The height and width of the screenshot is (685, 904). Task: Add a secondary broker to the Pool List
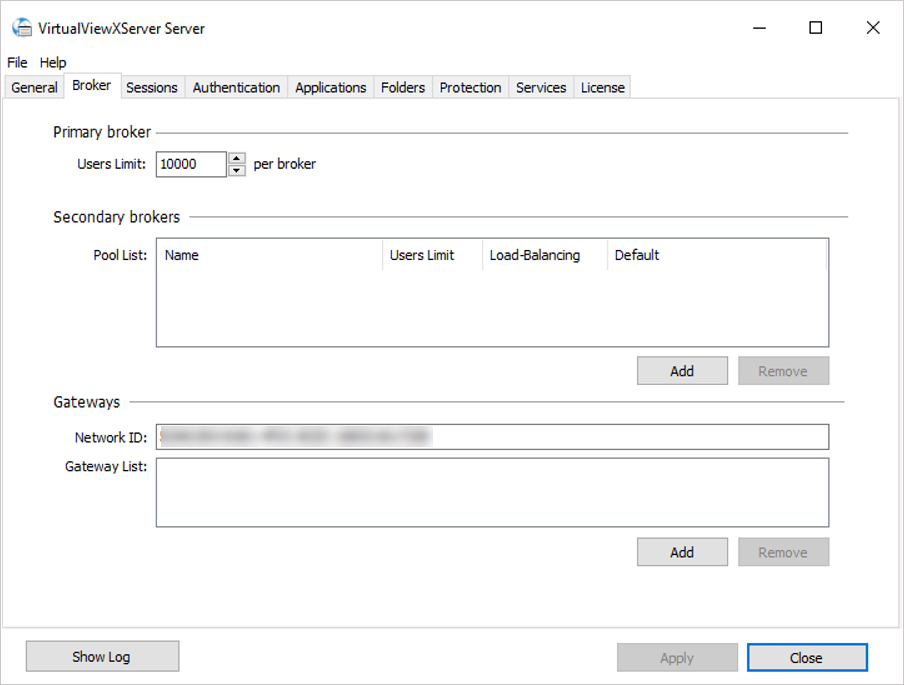tap(682, 370)
